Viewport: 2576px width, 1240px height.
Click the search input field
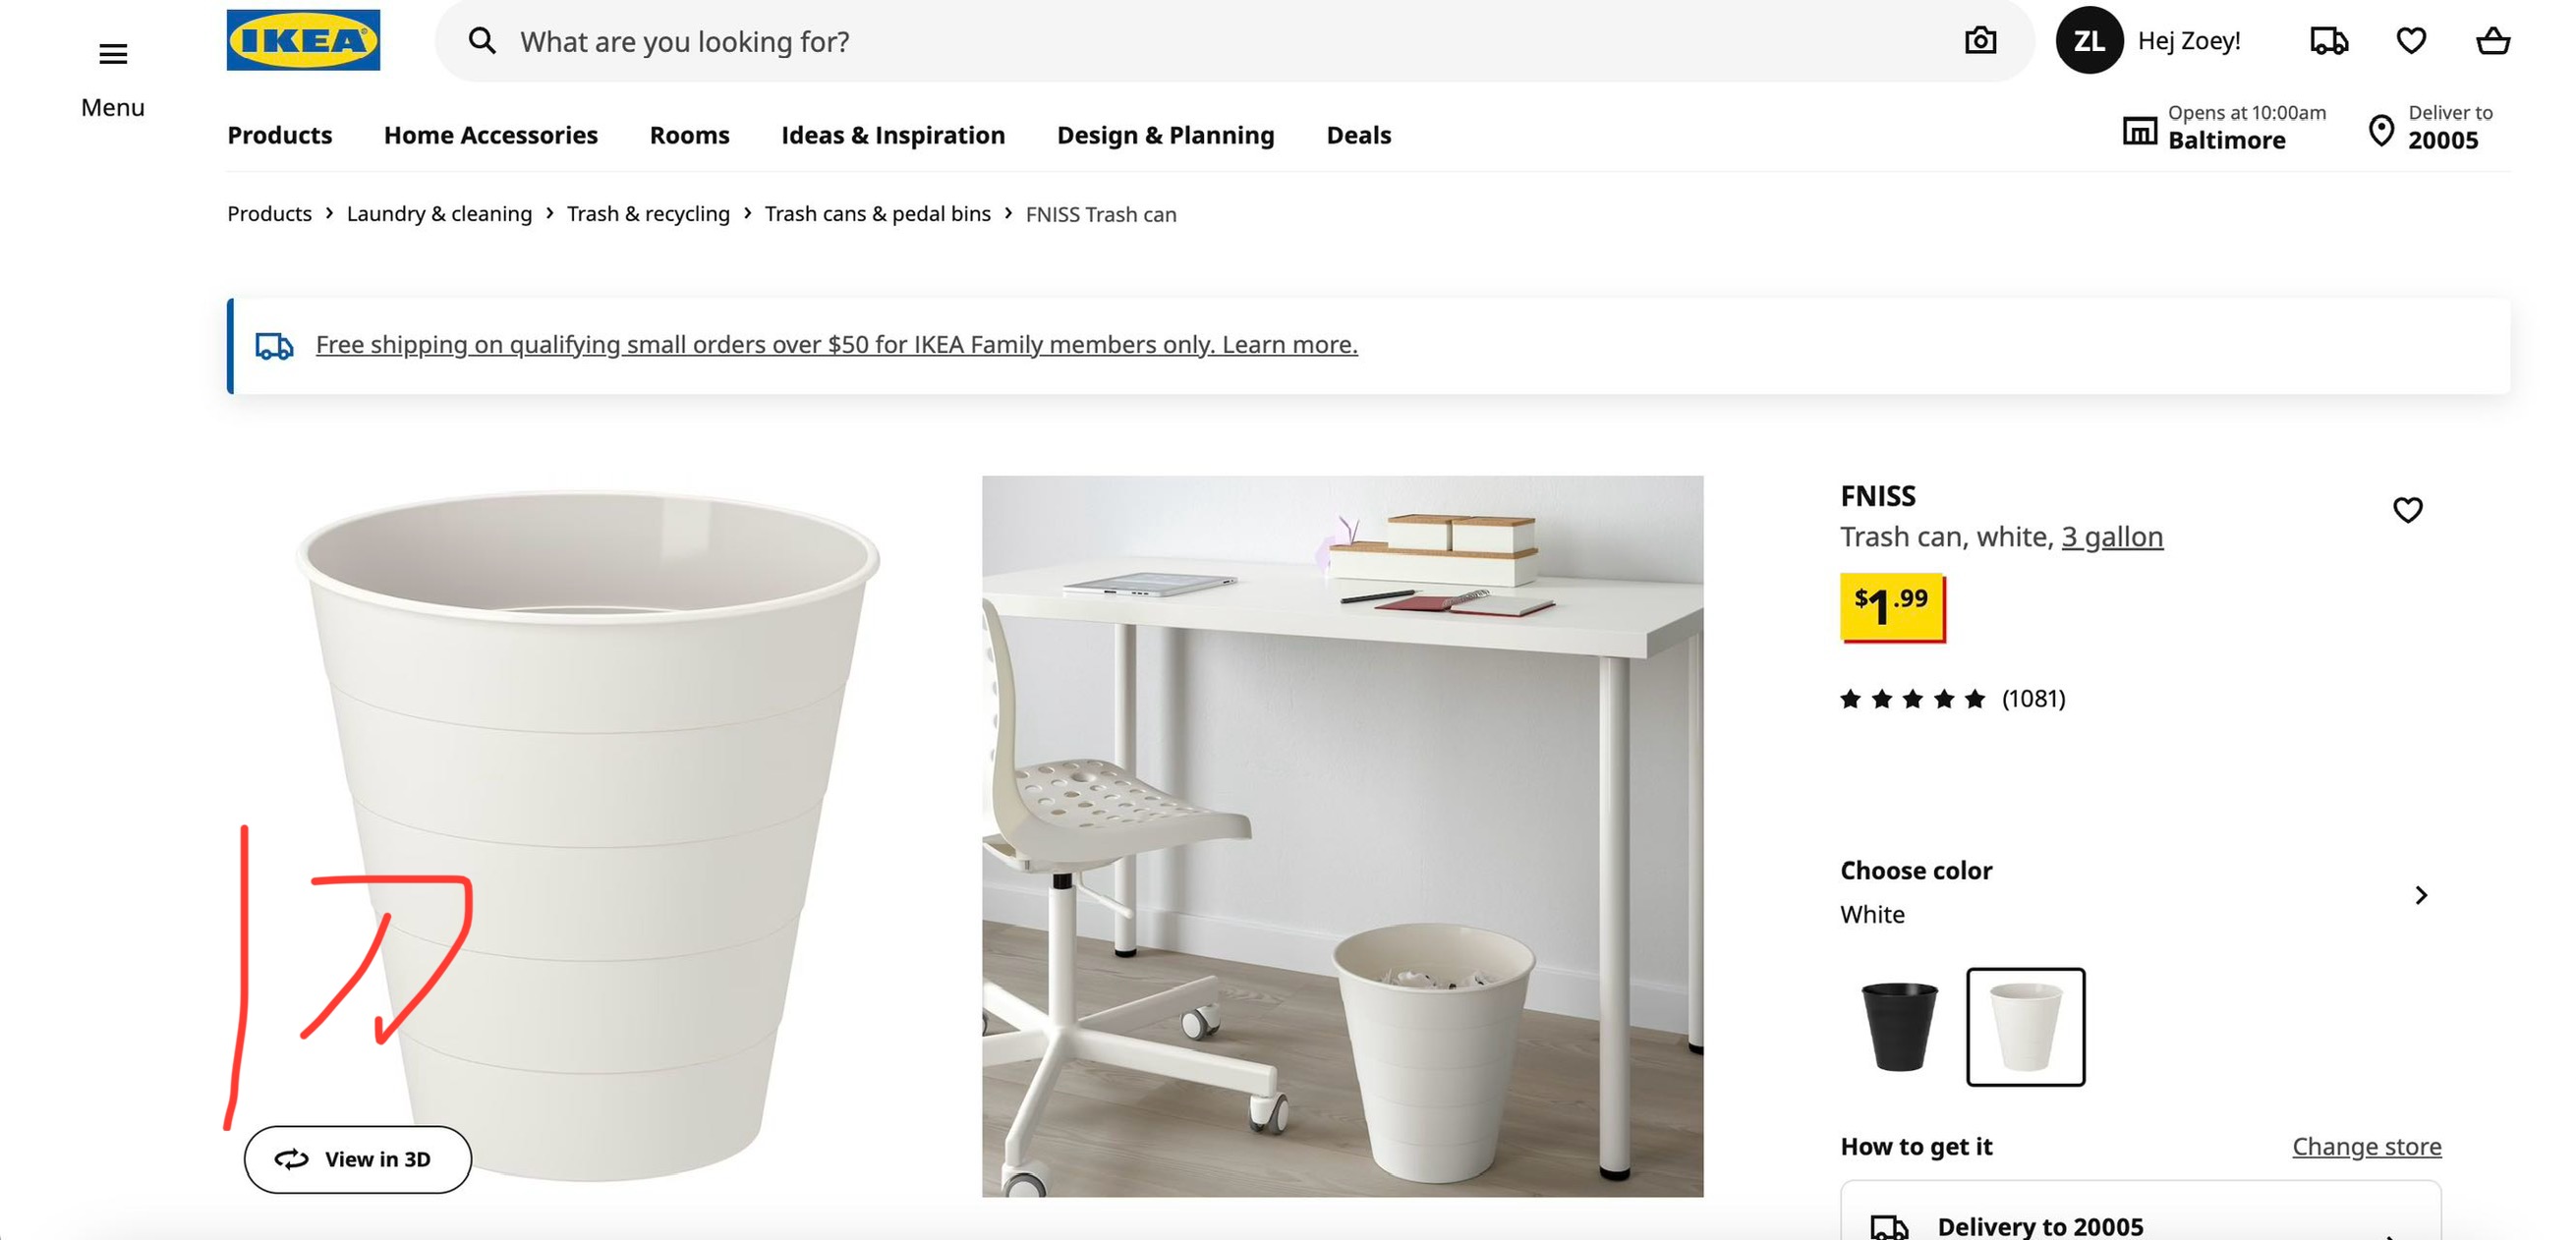tap(1200, 42)
